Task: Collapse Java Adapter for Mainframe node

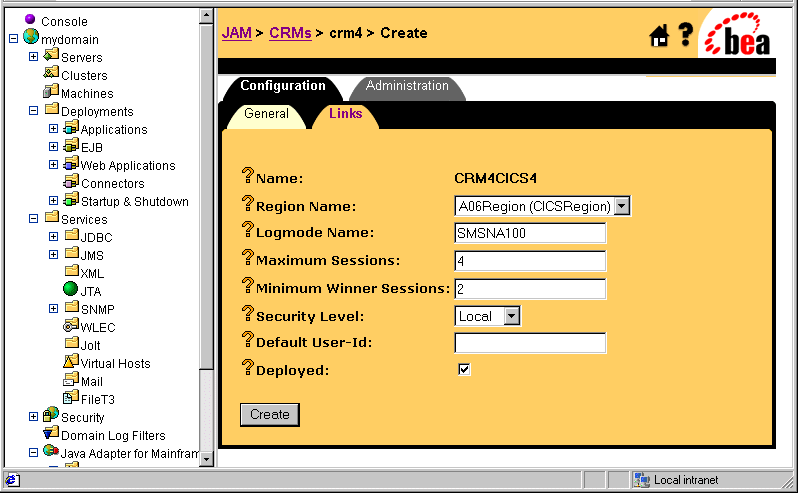Action: click(34, 452)
